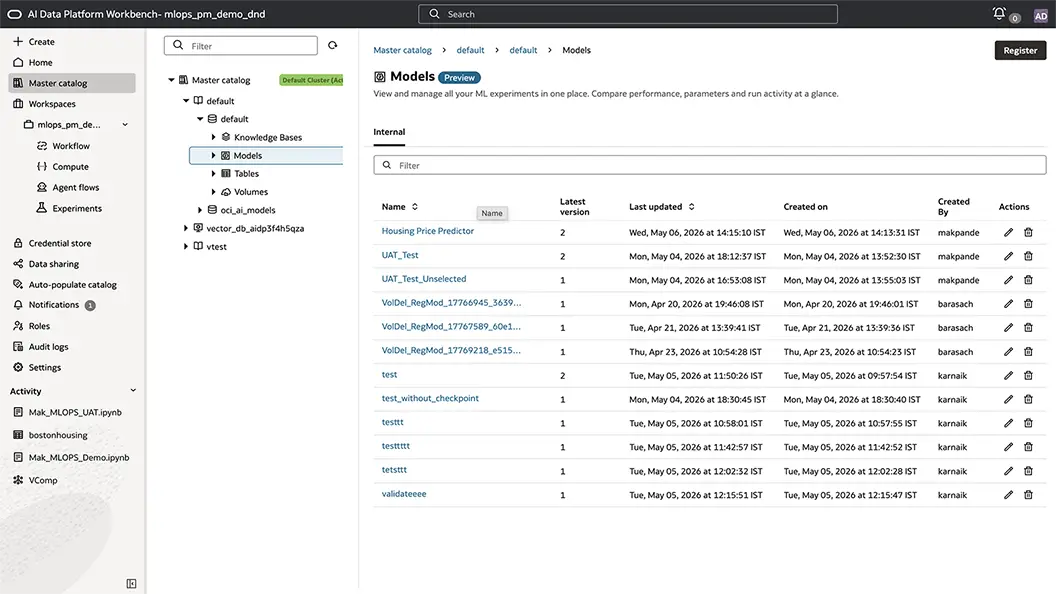Collapse the left navigation panel icon
This screenshot has width=1056, height=594.
[x=131, y=583]
